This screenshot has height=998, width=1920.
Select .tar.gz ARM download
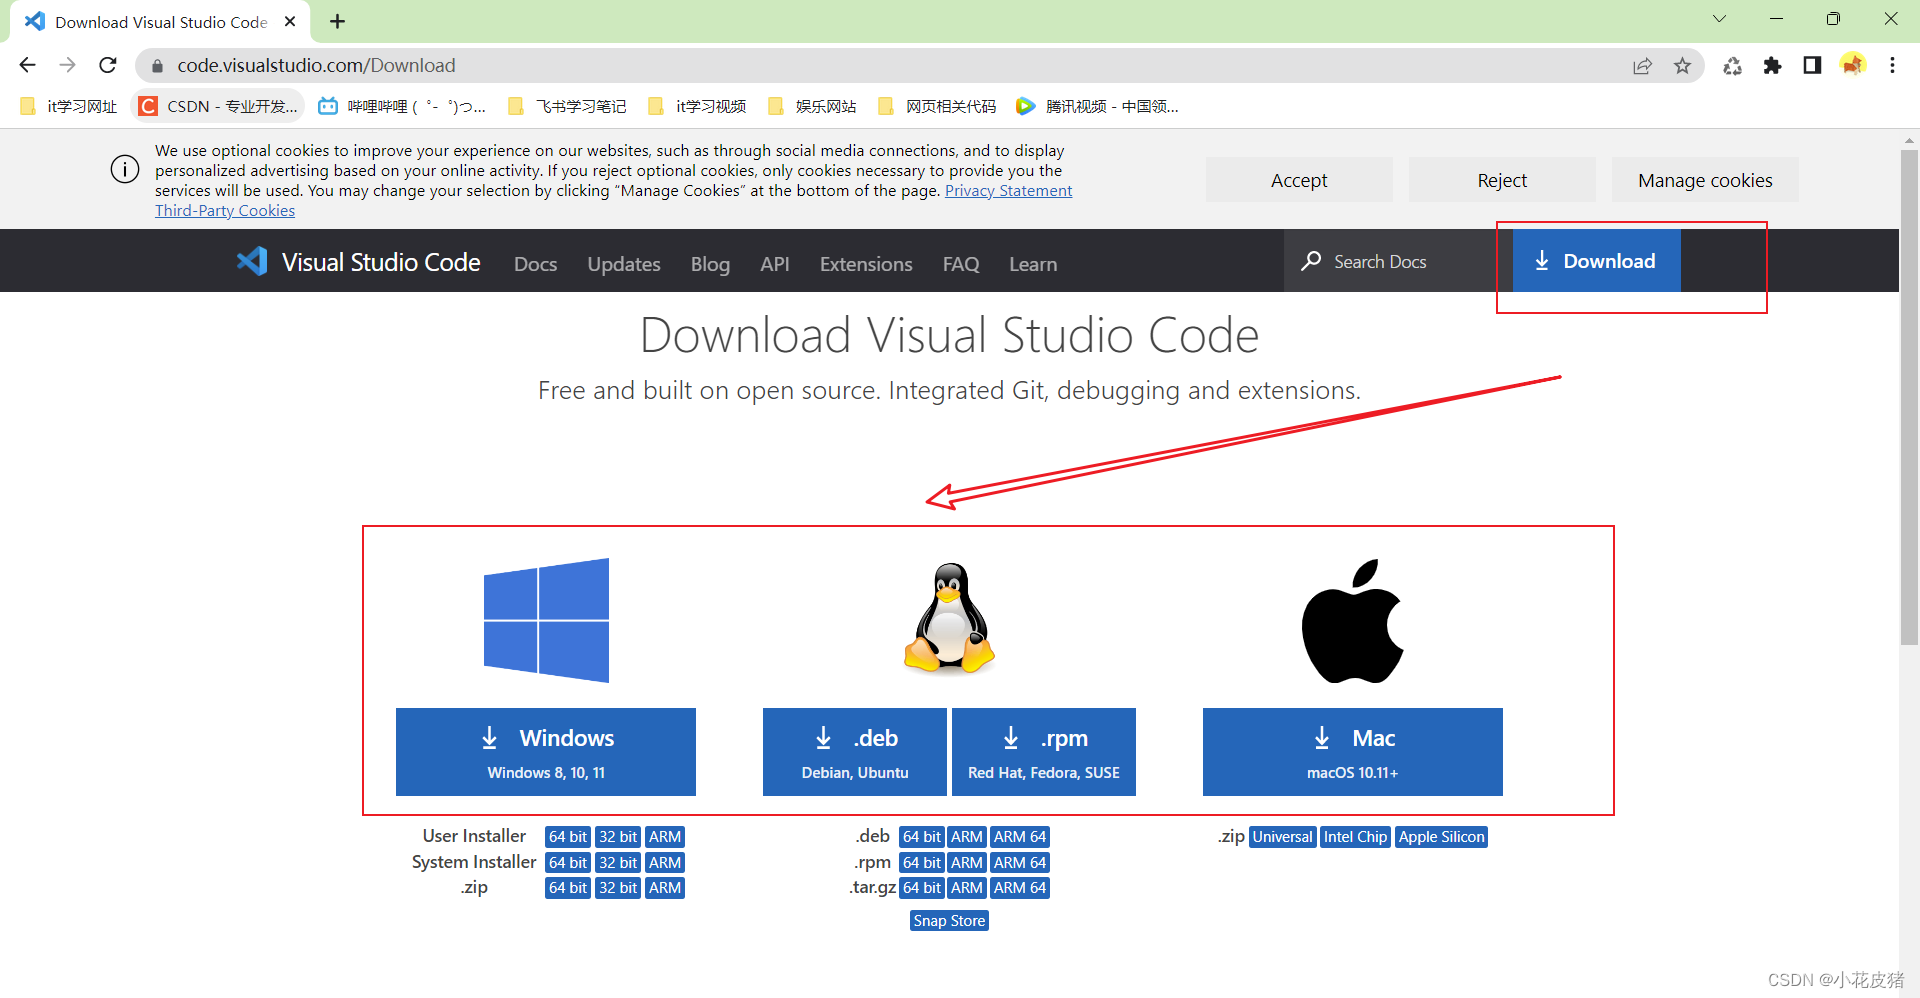(967, 888)
